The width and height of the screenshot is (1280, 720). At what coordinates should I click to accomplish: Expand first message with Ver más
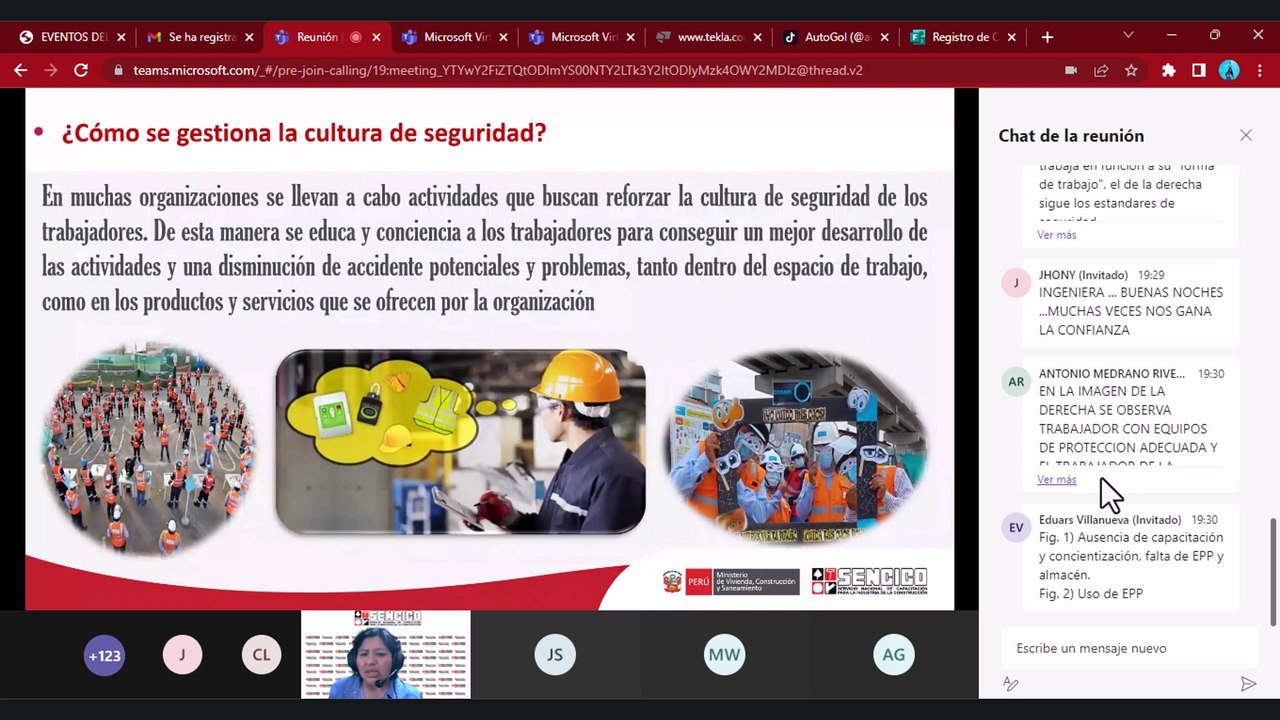1056,234
